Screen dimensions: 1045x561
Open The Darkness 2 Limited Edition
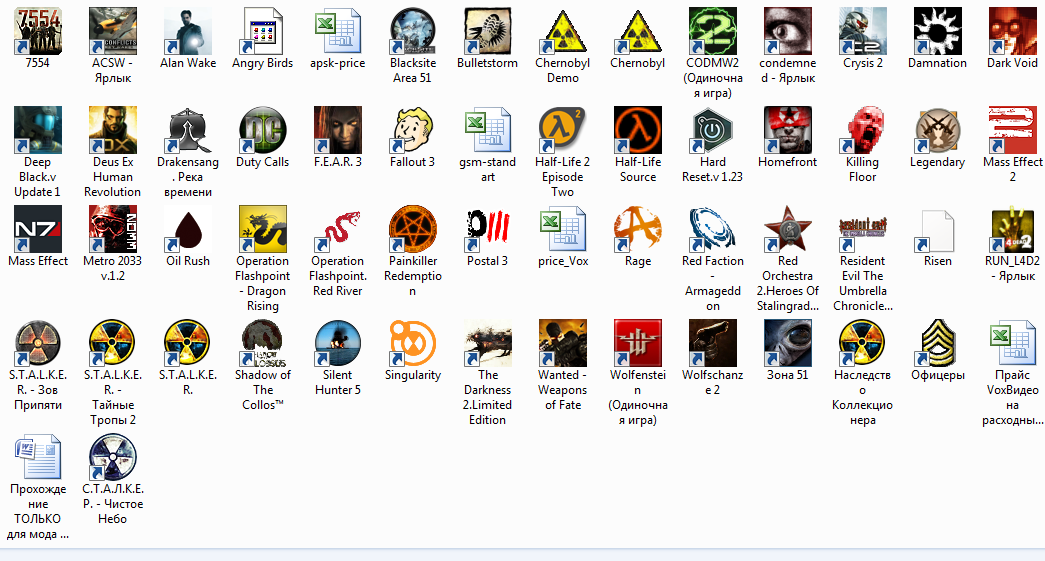pyautogui.click(x=488, y=343)
